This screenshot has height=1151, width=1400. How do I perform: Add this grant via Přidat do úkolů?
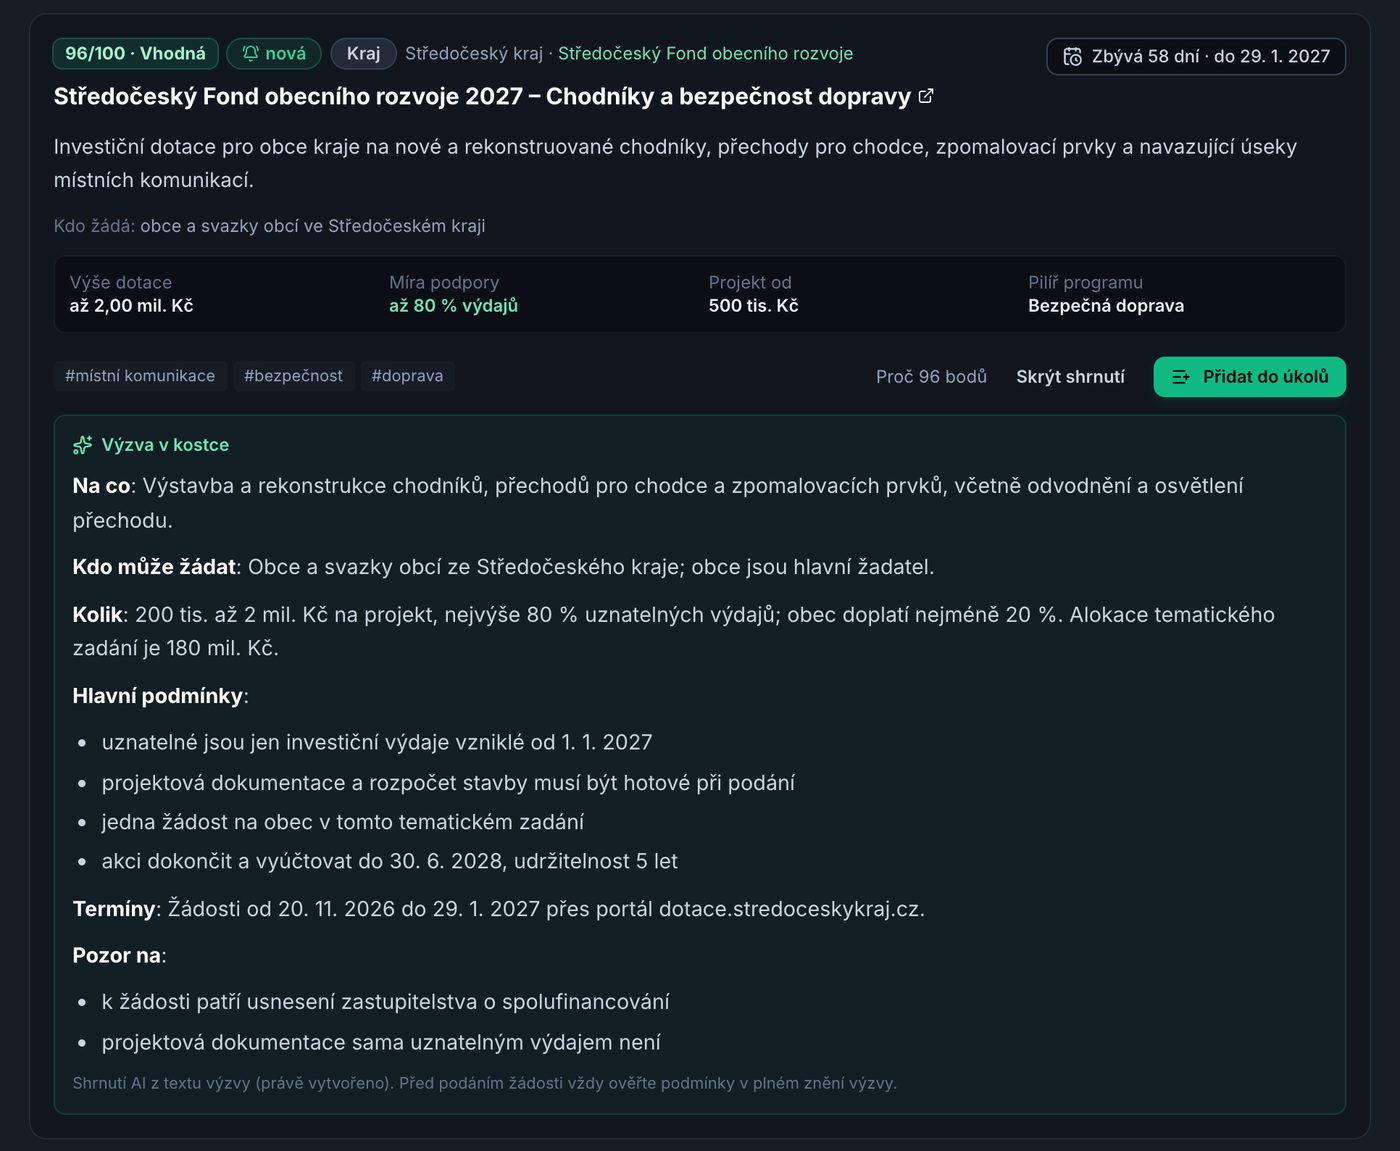(1249, 377)
